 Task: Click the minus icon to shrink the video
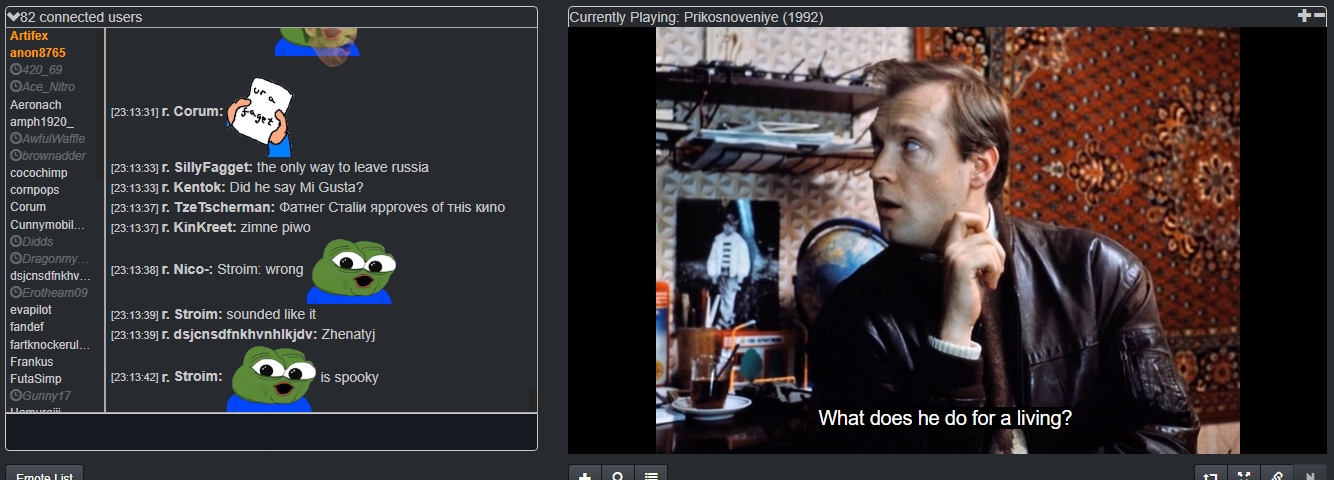pyautogui.click(x=1319, y=15)
